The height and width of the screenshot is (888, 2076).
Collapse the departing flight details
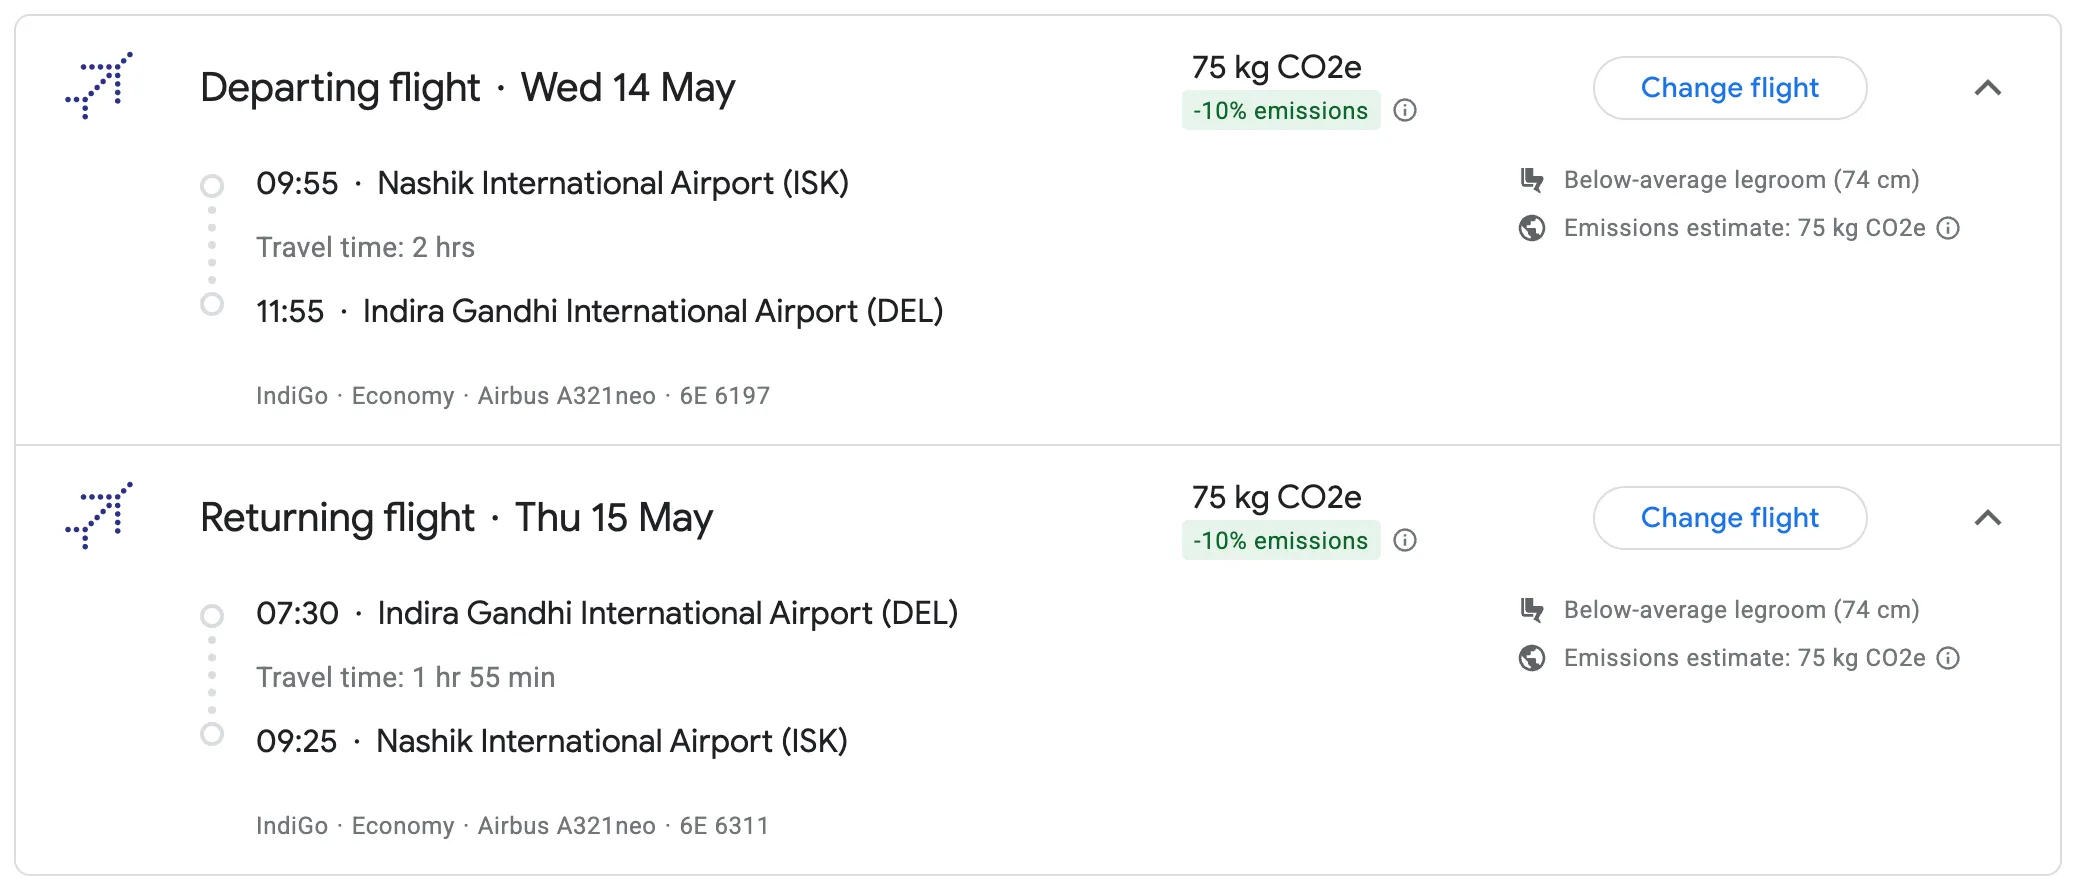1987,88
